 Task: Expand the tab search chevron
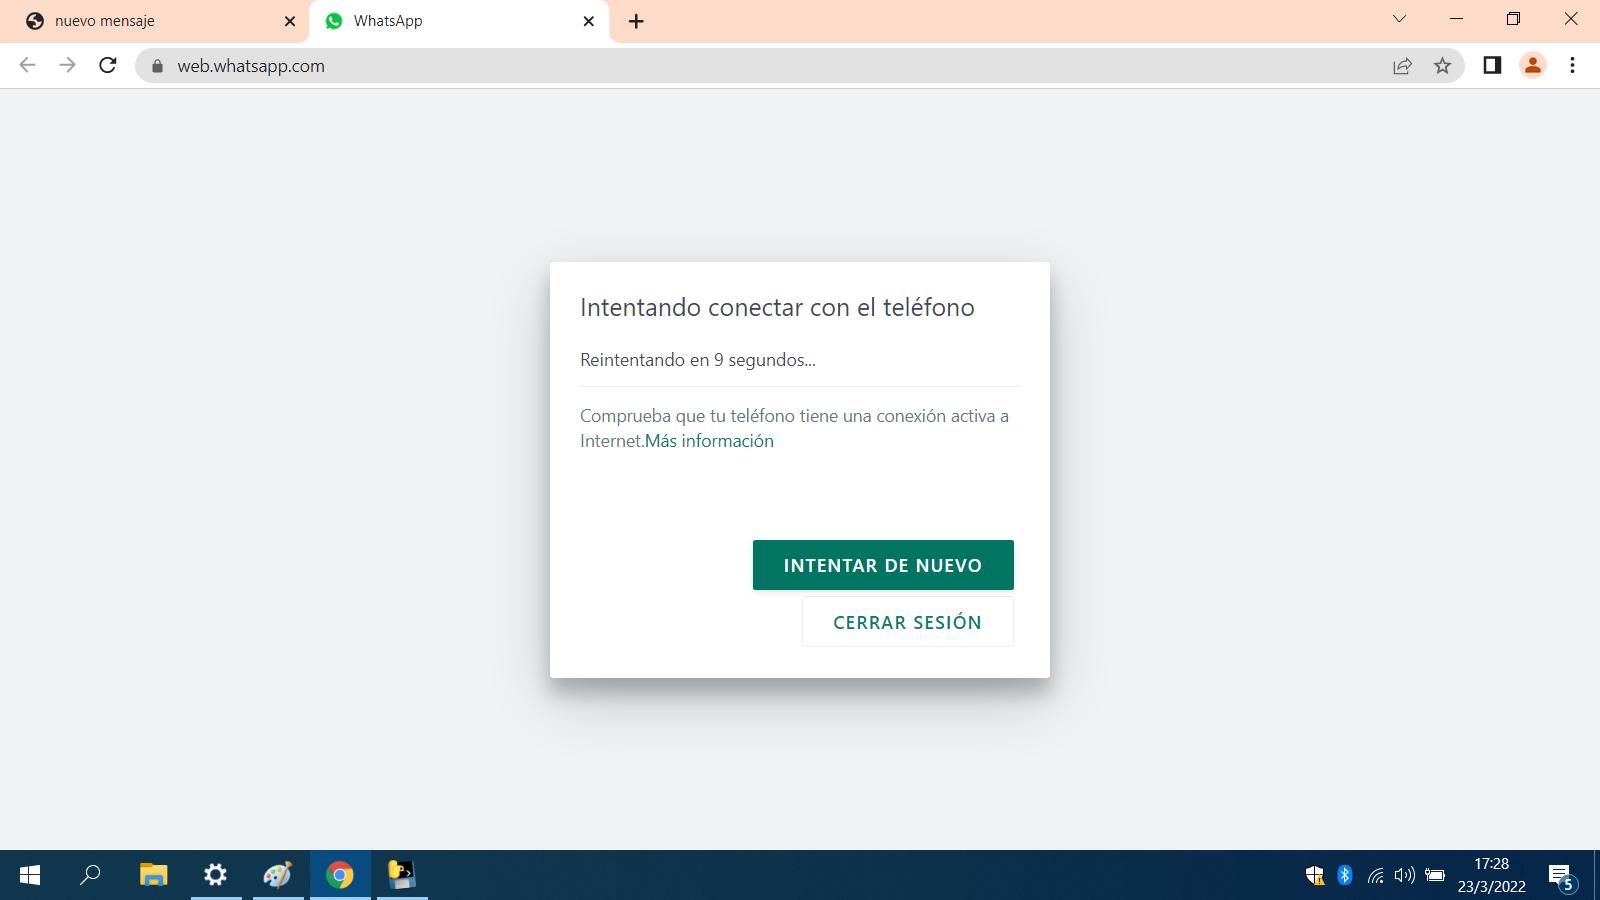click(x=1399, y=19)
